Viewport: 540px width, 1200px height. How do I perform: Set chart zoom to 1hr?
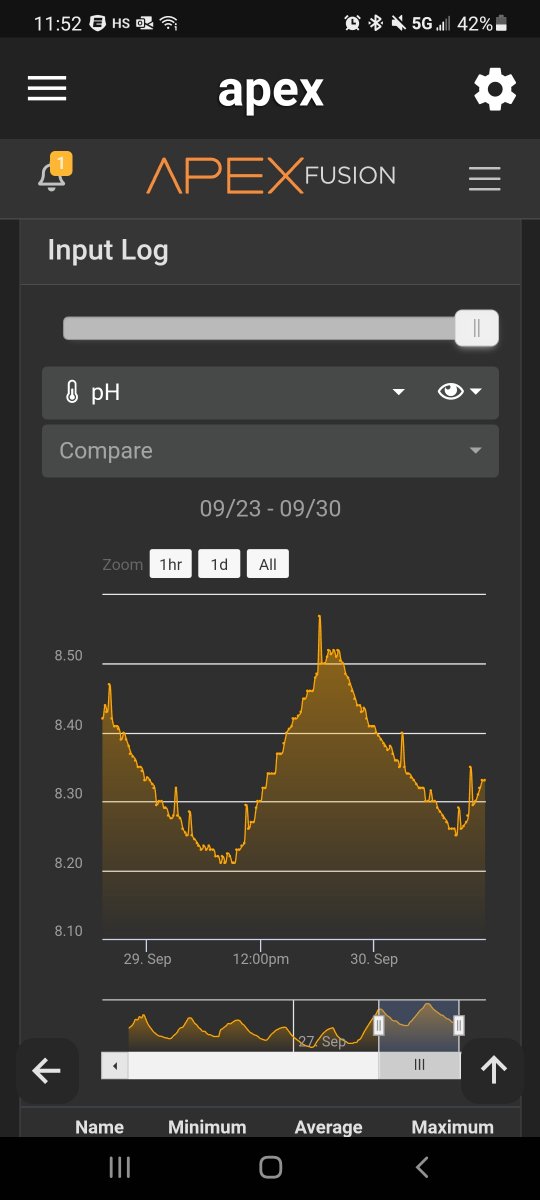(170, 564)
